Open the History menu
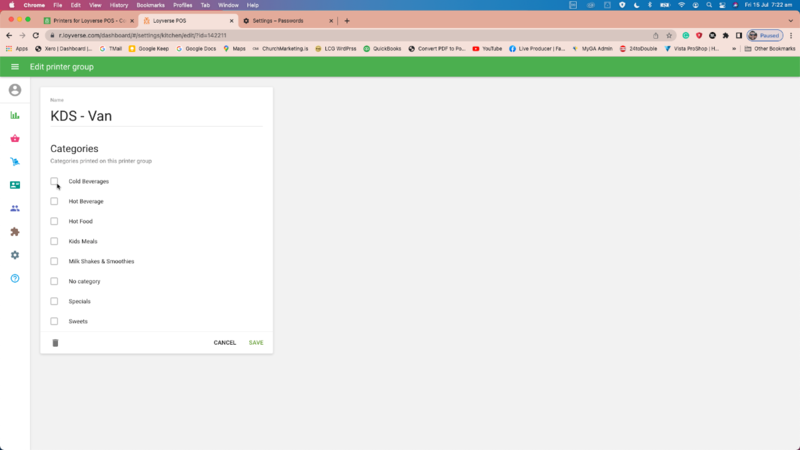The image size is (800, 450). pyautogui.click(x=119, y=5)
